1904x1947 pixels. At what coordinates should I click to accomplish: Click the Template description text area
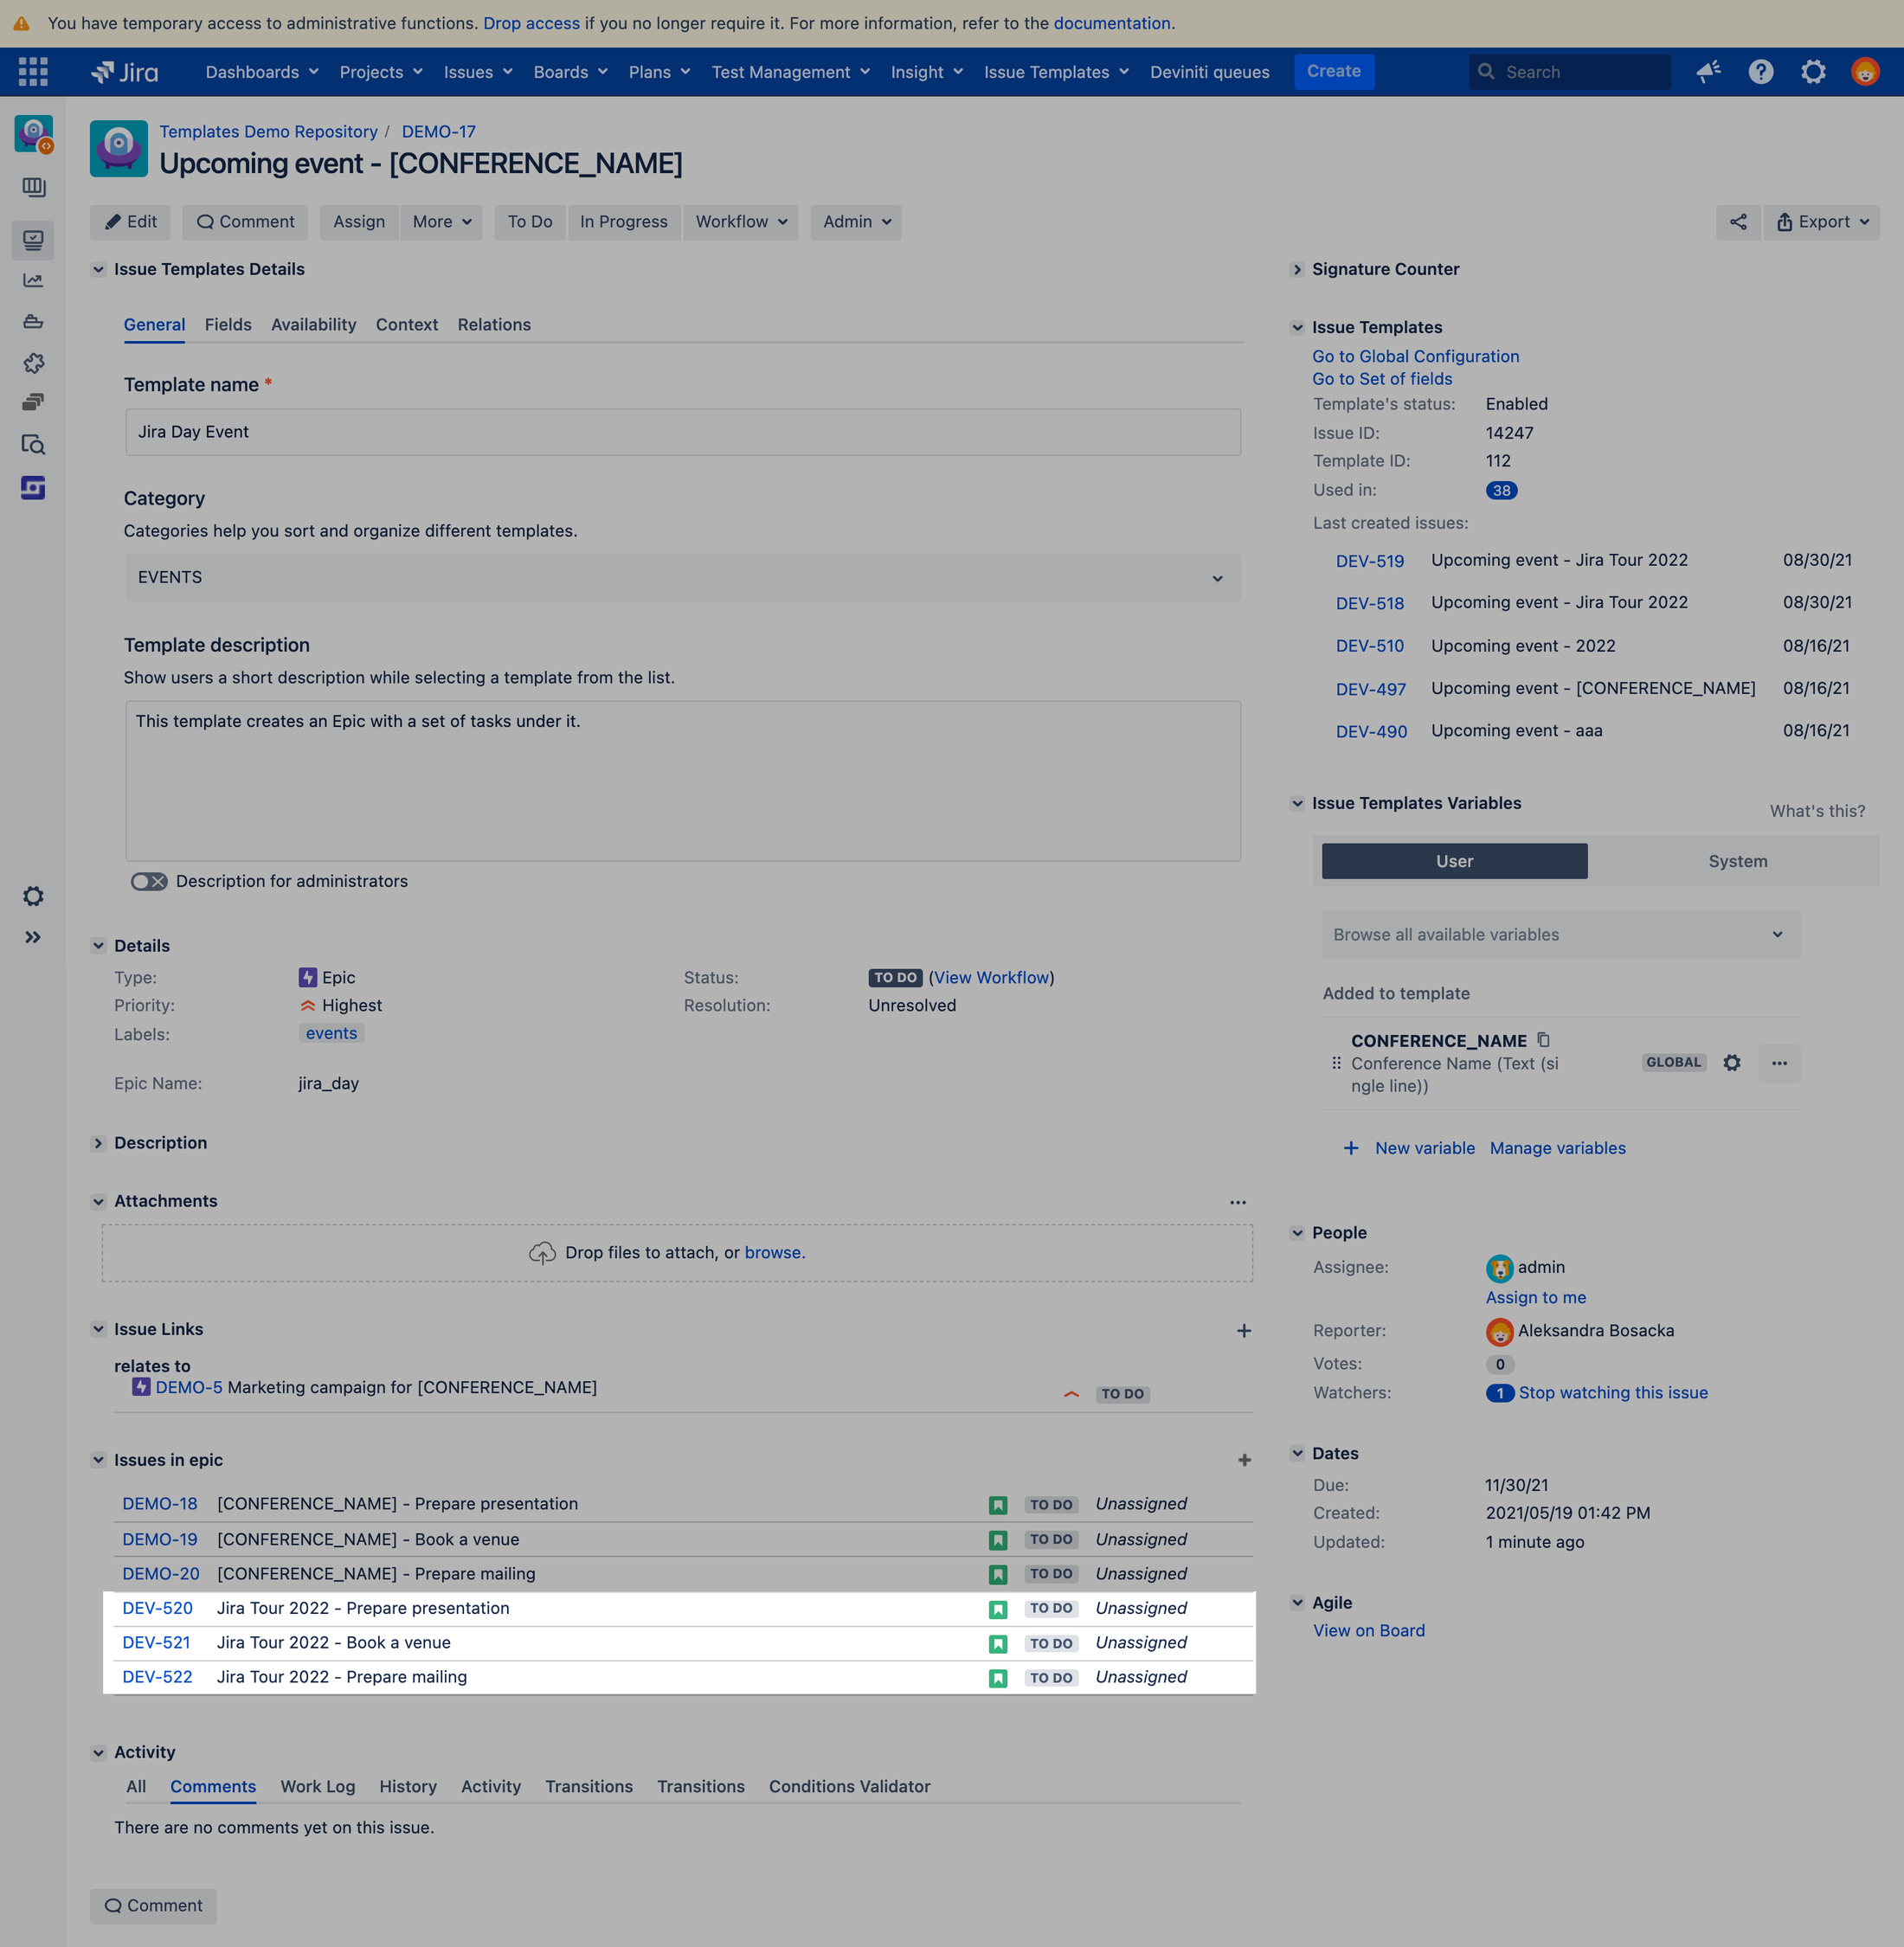[x=683, y=781]
